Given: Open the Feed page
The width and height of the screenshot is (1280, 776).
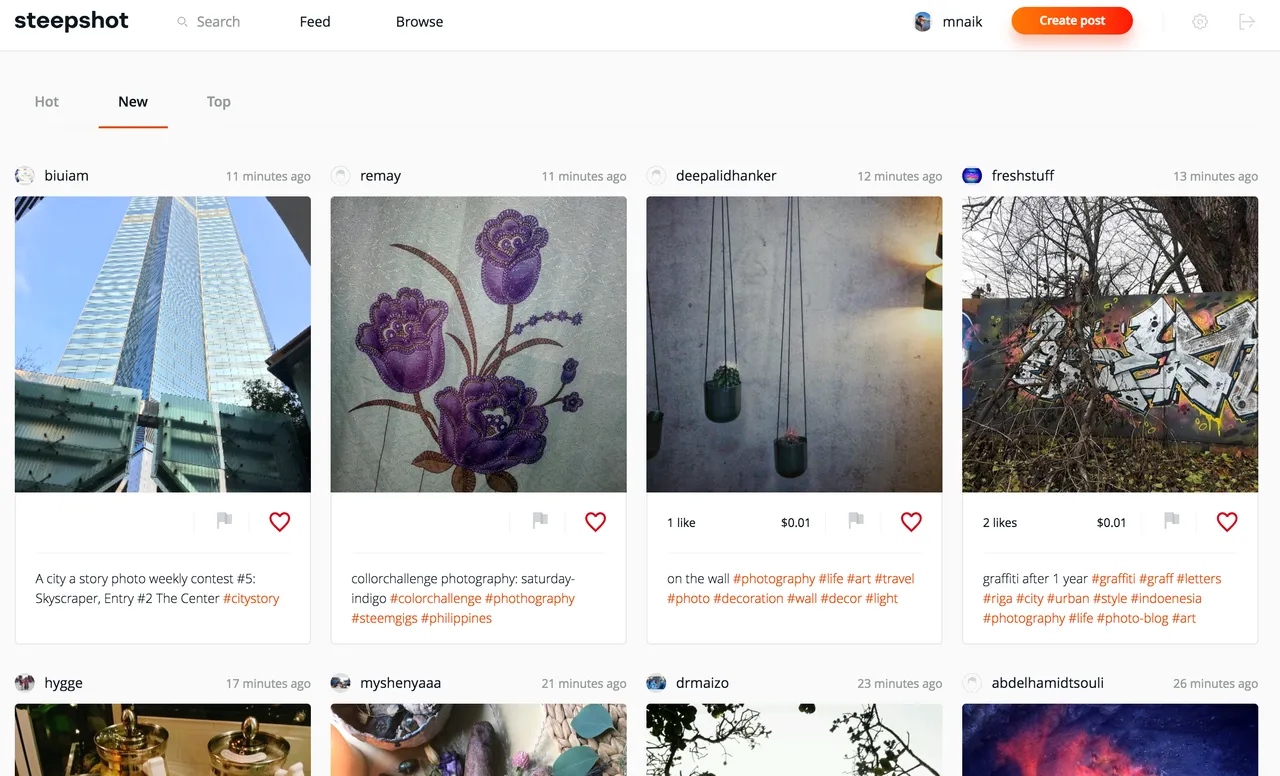Looking at the screenshot, I should click(315, 22).
